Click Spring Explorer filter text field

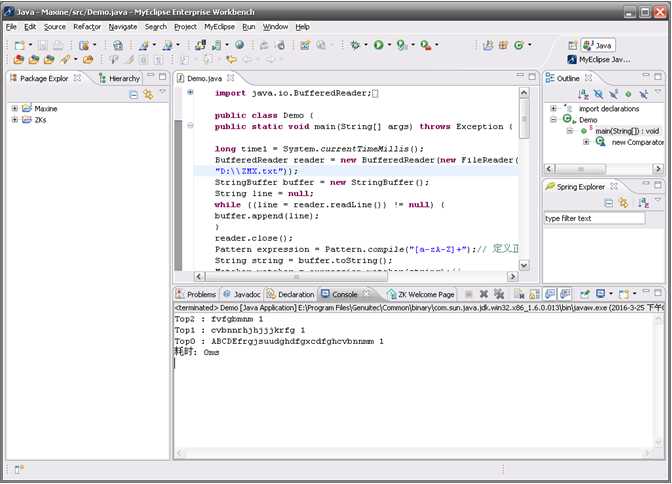(594, 218)
